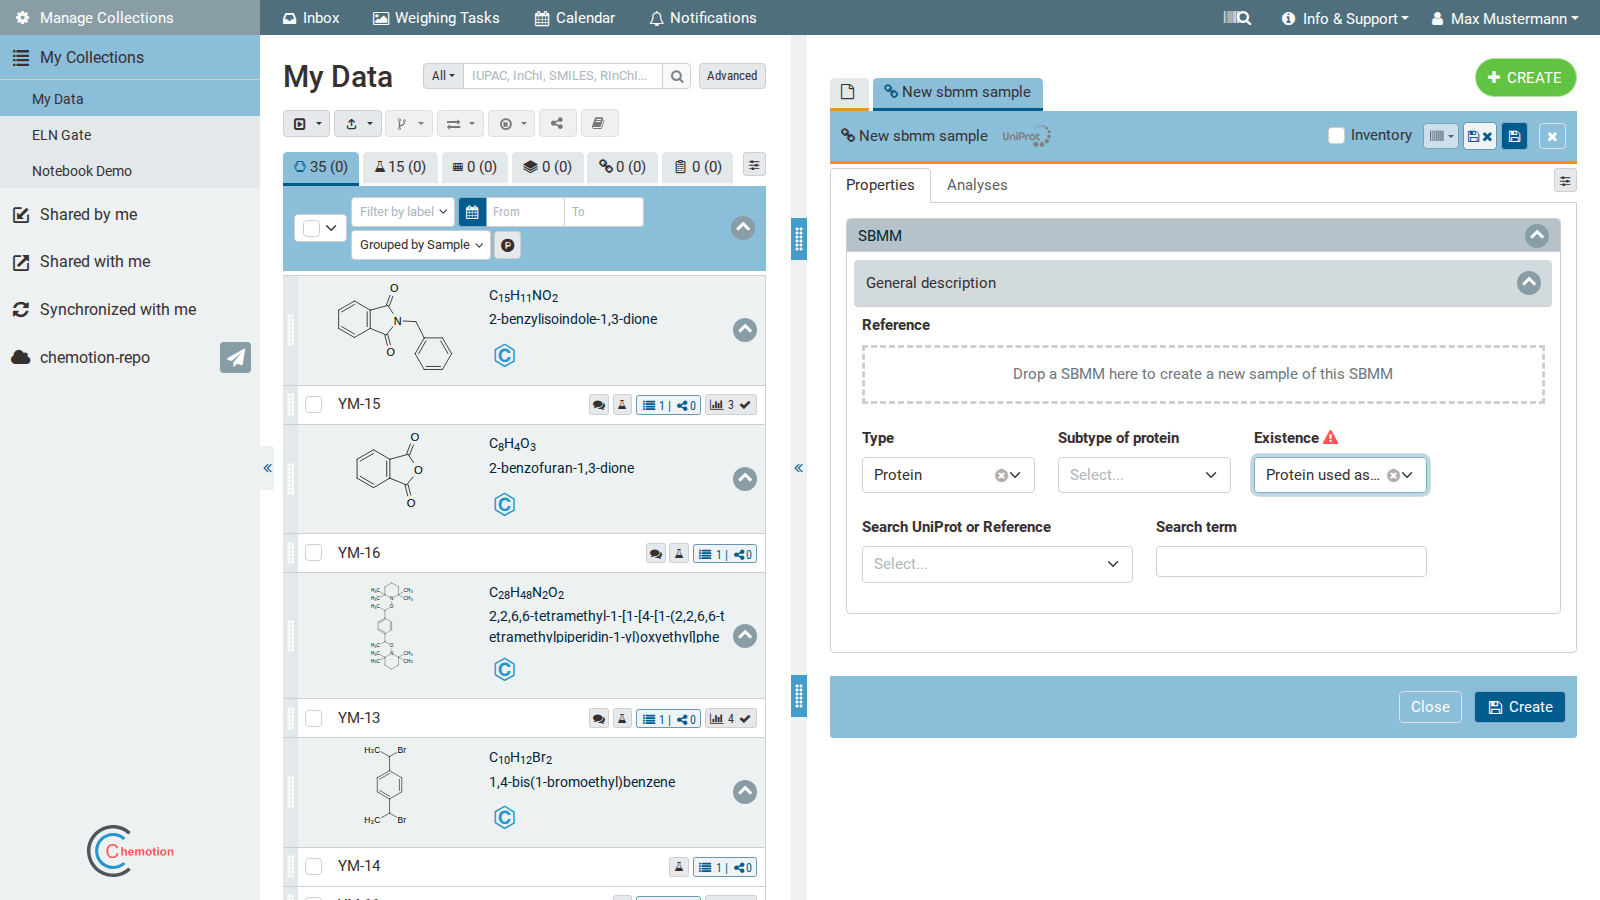Click the blue save disk icon in header

pos(1514,136)
